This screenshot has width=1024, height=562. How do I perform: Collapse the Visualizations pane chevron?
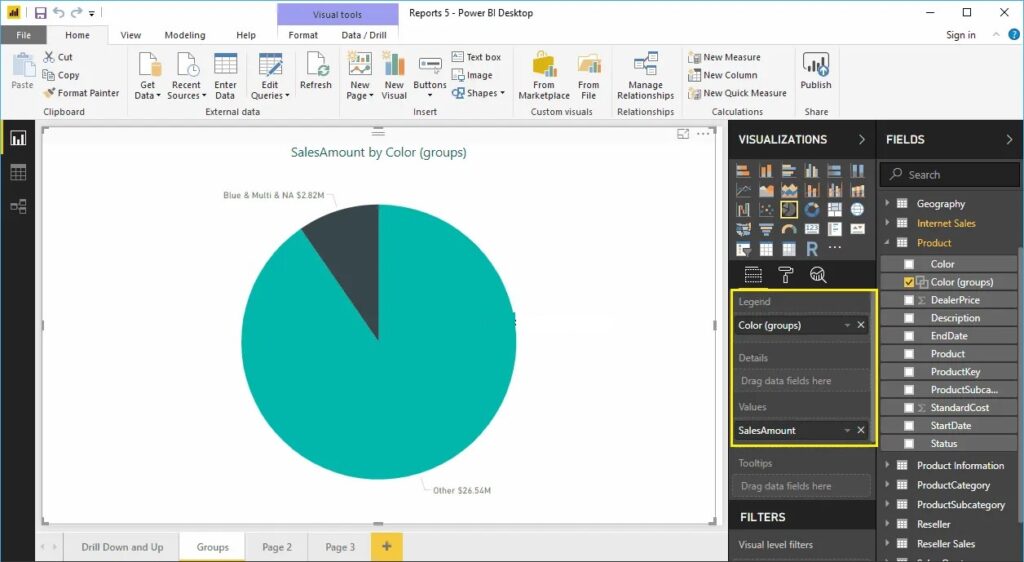click(861, 140)
